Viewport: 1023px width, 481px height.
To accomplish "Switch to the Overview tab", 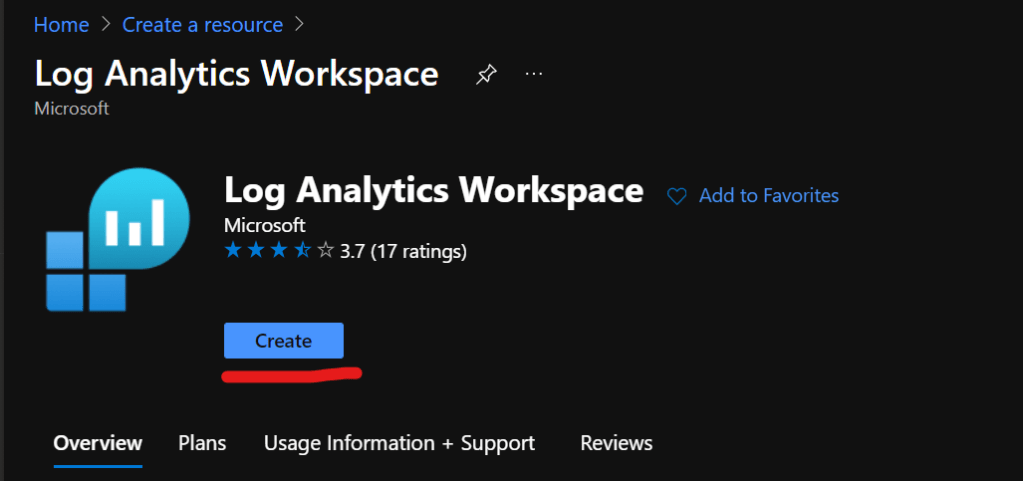I will [98, 443].
